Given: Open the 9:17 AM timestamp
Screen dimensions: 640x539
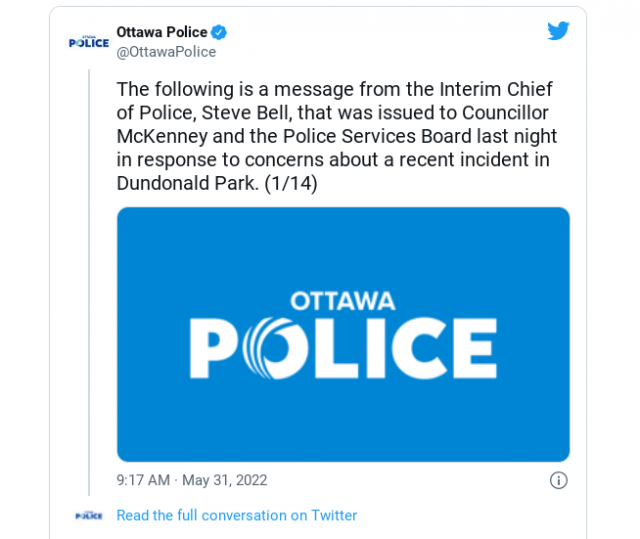Looking at the screenshot, I should coord(143,480).
